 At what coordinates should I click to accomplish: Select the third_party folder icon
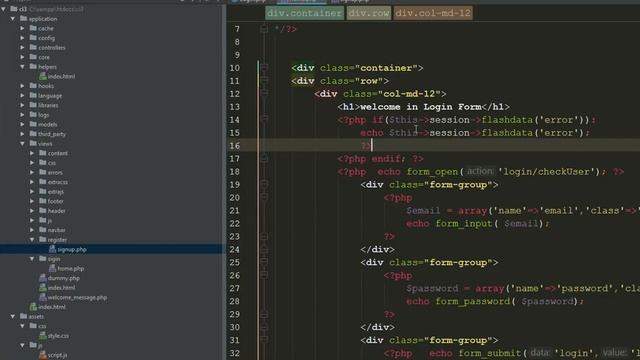coord(33,133)
